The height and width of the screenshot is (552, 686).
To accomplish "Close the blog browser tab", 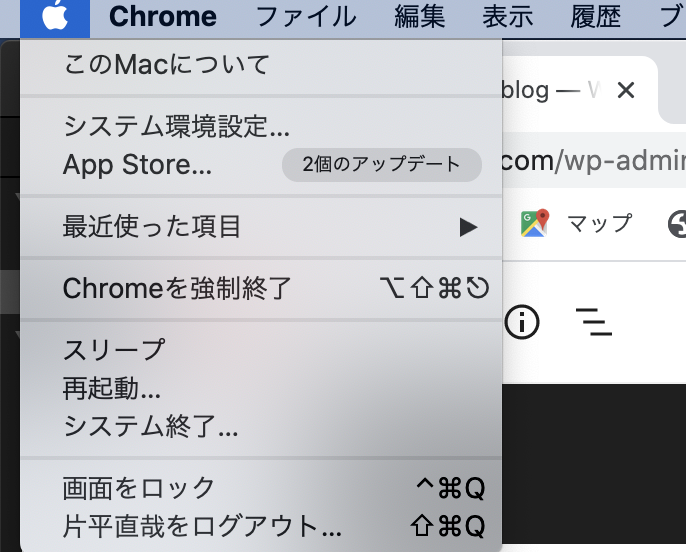I will [x=626, y=91].
